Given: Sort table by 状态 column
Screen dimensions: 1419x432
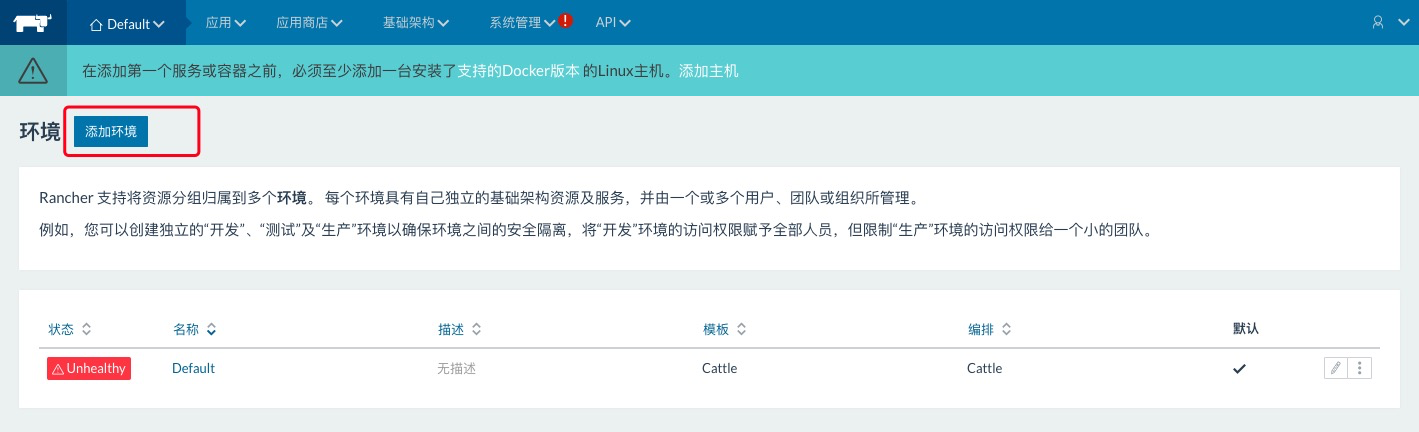Looking at the screenshot, I should pyautogui.click(x=70, y=329).
